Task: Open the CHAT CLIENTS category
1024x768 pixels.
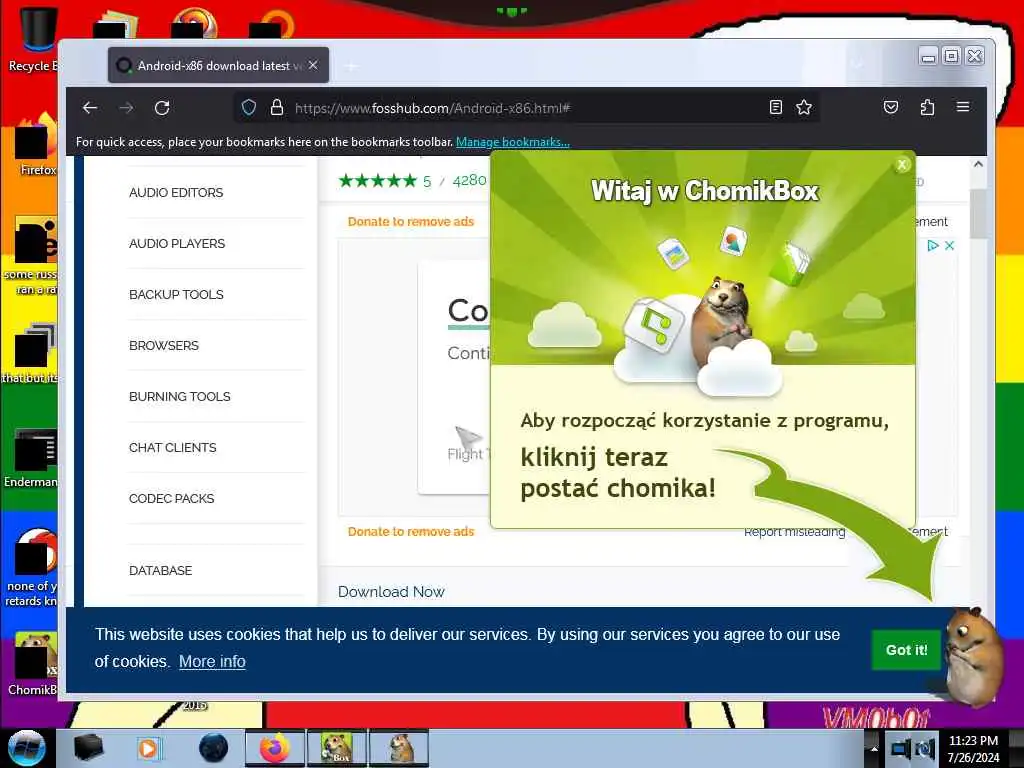Action: click(x=172, y=447)
